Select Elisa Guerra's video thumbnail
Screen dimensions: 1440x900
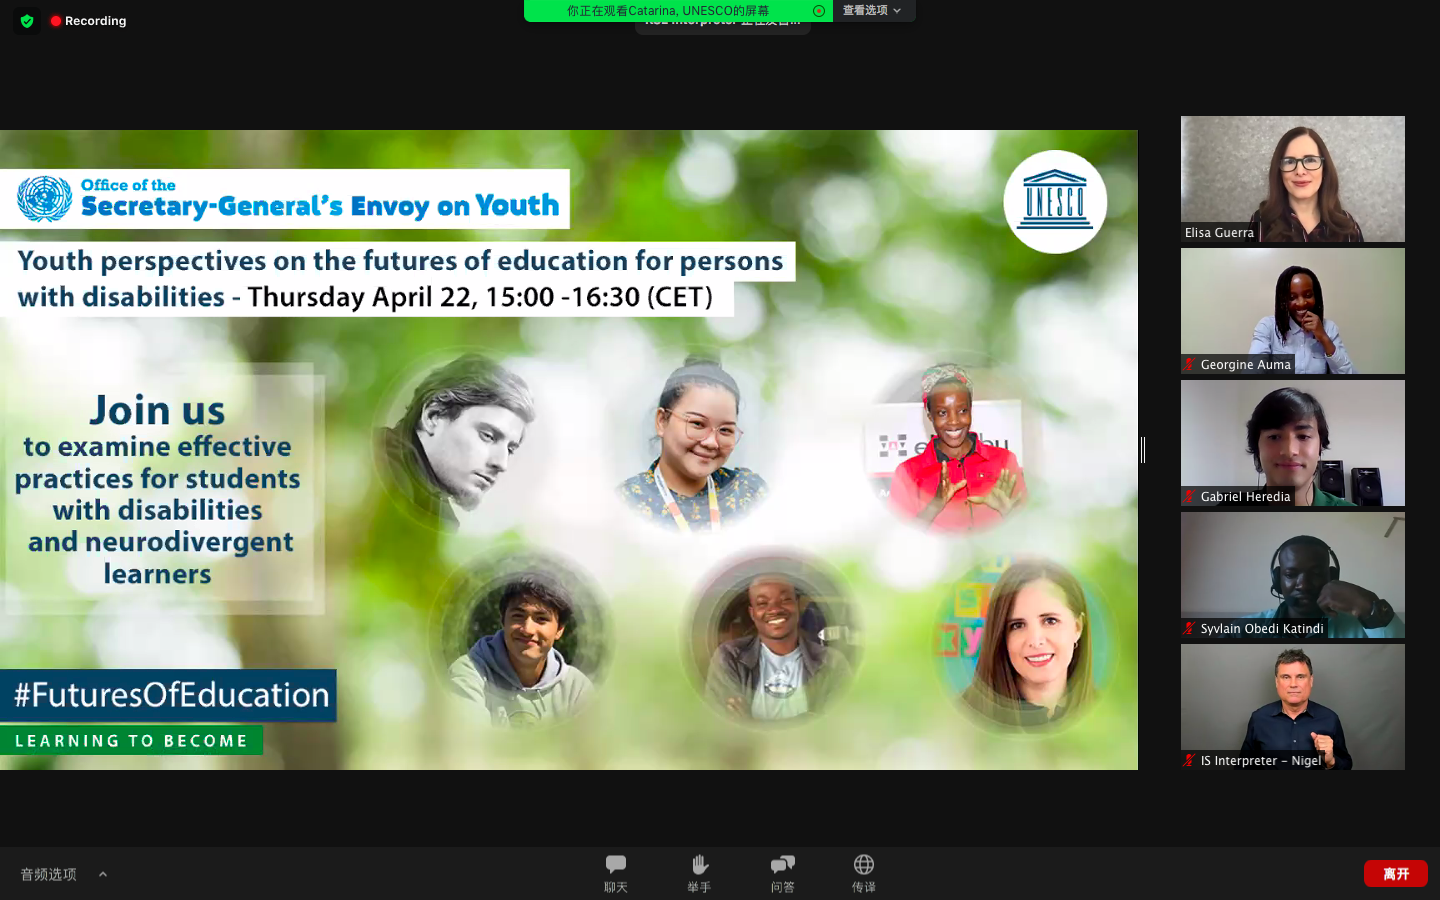(x=1293, y=179)
